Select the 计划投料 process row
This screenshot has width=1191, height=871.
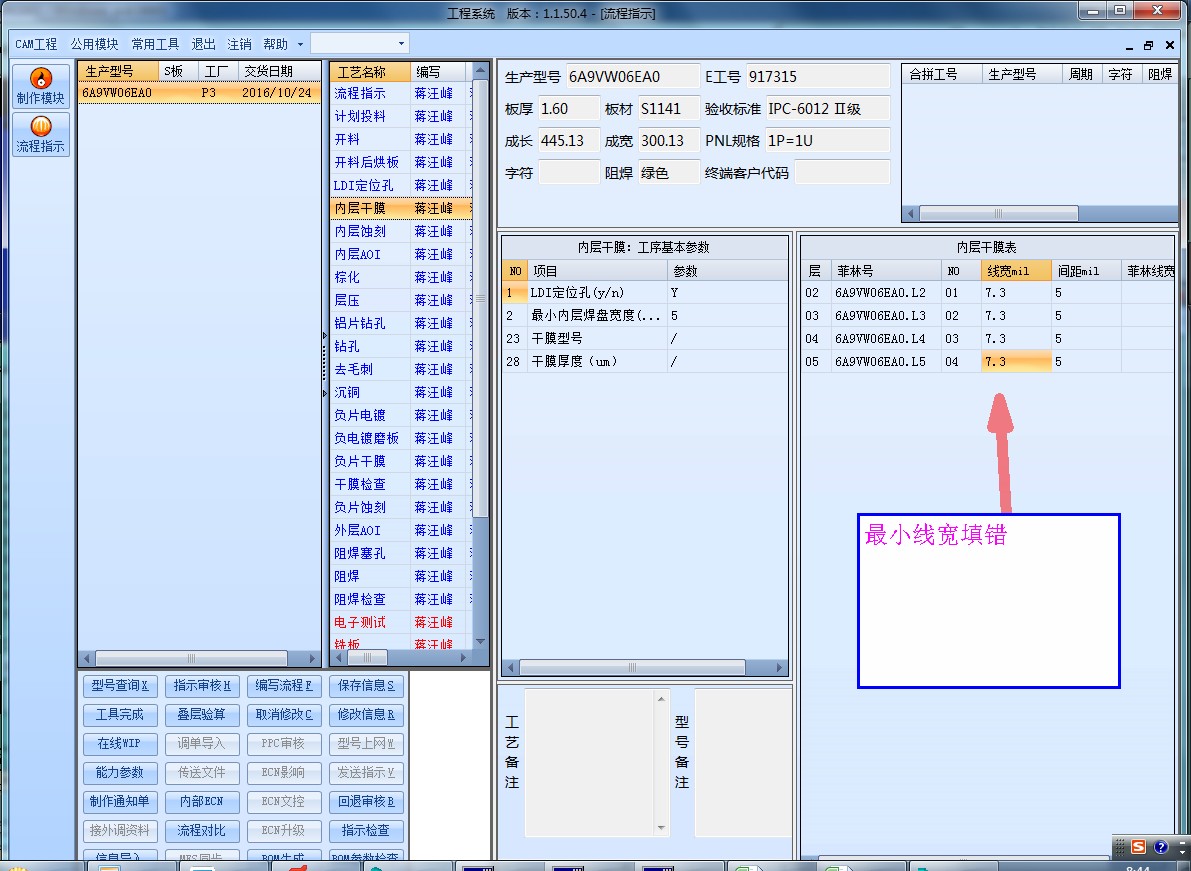pos(401,116)
